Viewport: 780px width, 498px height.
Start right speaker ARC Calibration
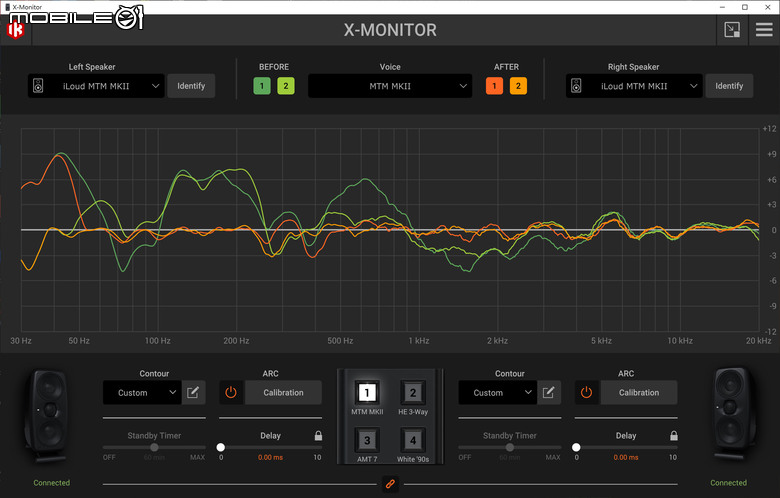[639, 393]
